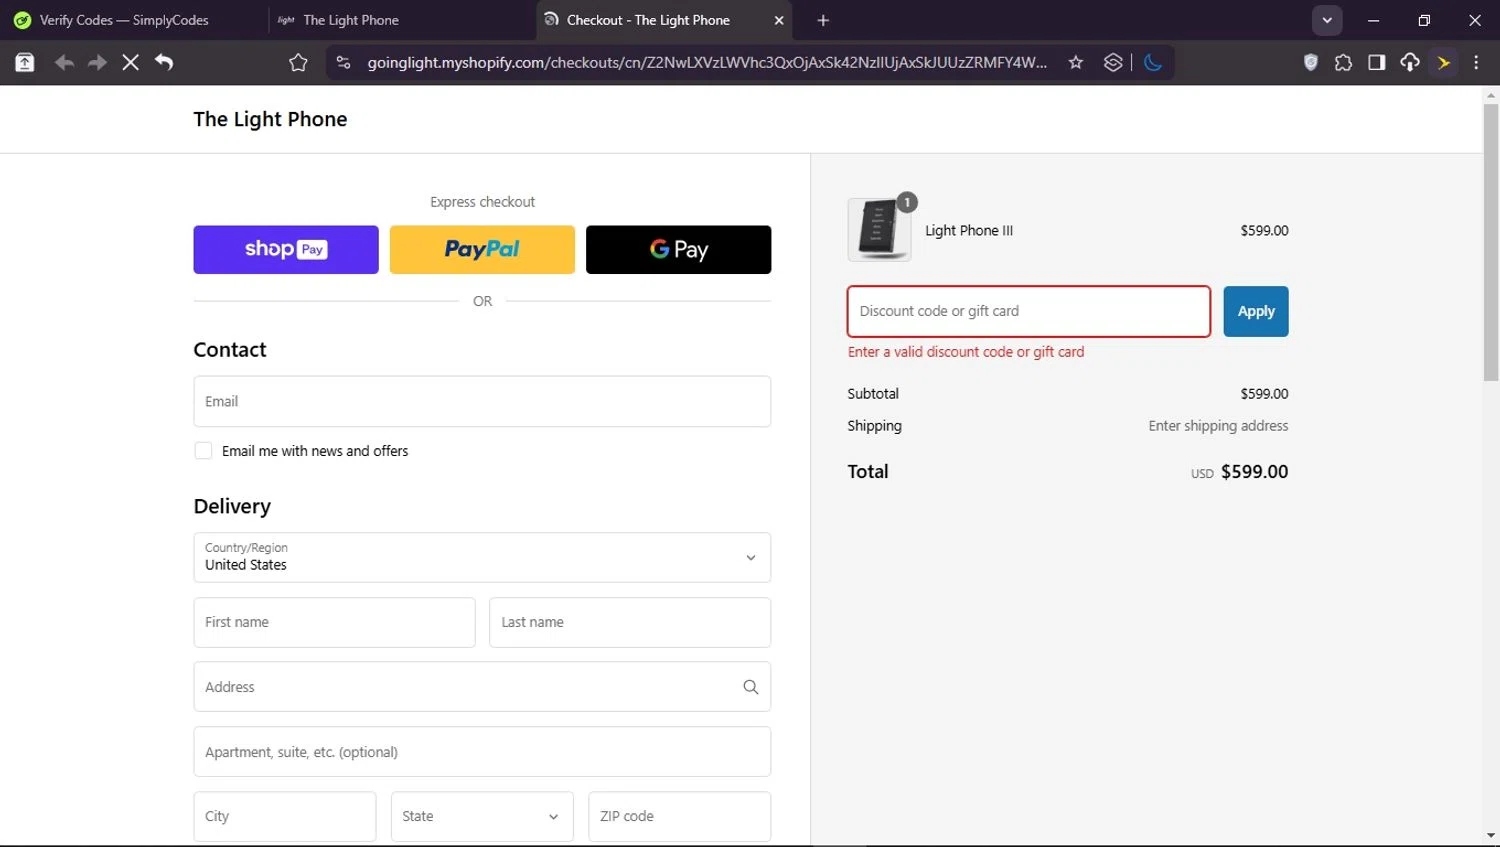
Task: Click the search icon in Address field
Action: tap(751, 687)
